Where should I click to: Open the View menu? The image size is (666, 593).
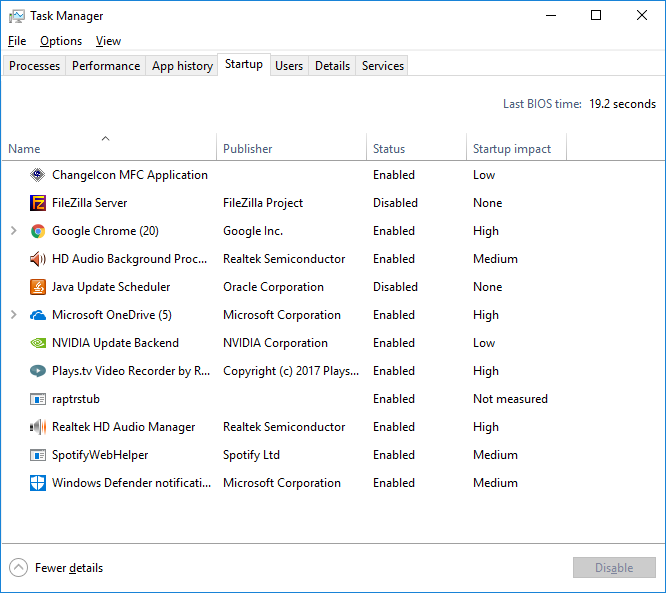pyautogui.click(x=108, y=41)
